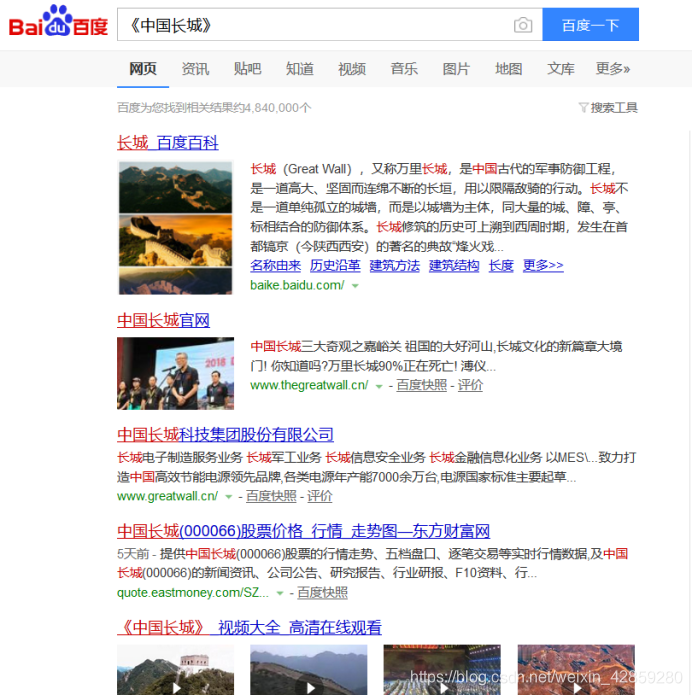The width and height of the screenshot is (692, 696).
Task: Switch to the 知道 tab
Action: pos(300,69)
